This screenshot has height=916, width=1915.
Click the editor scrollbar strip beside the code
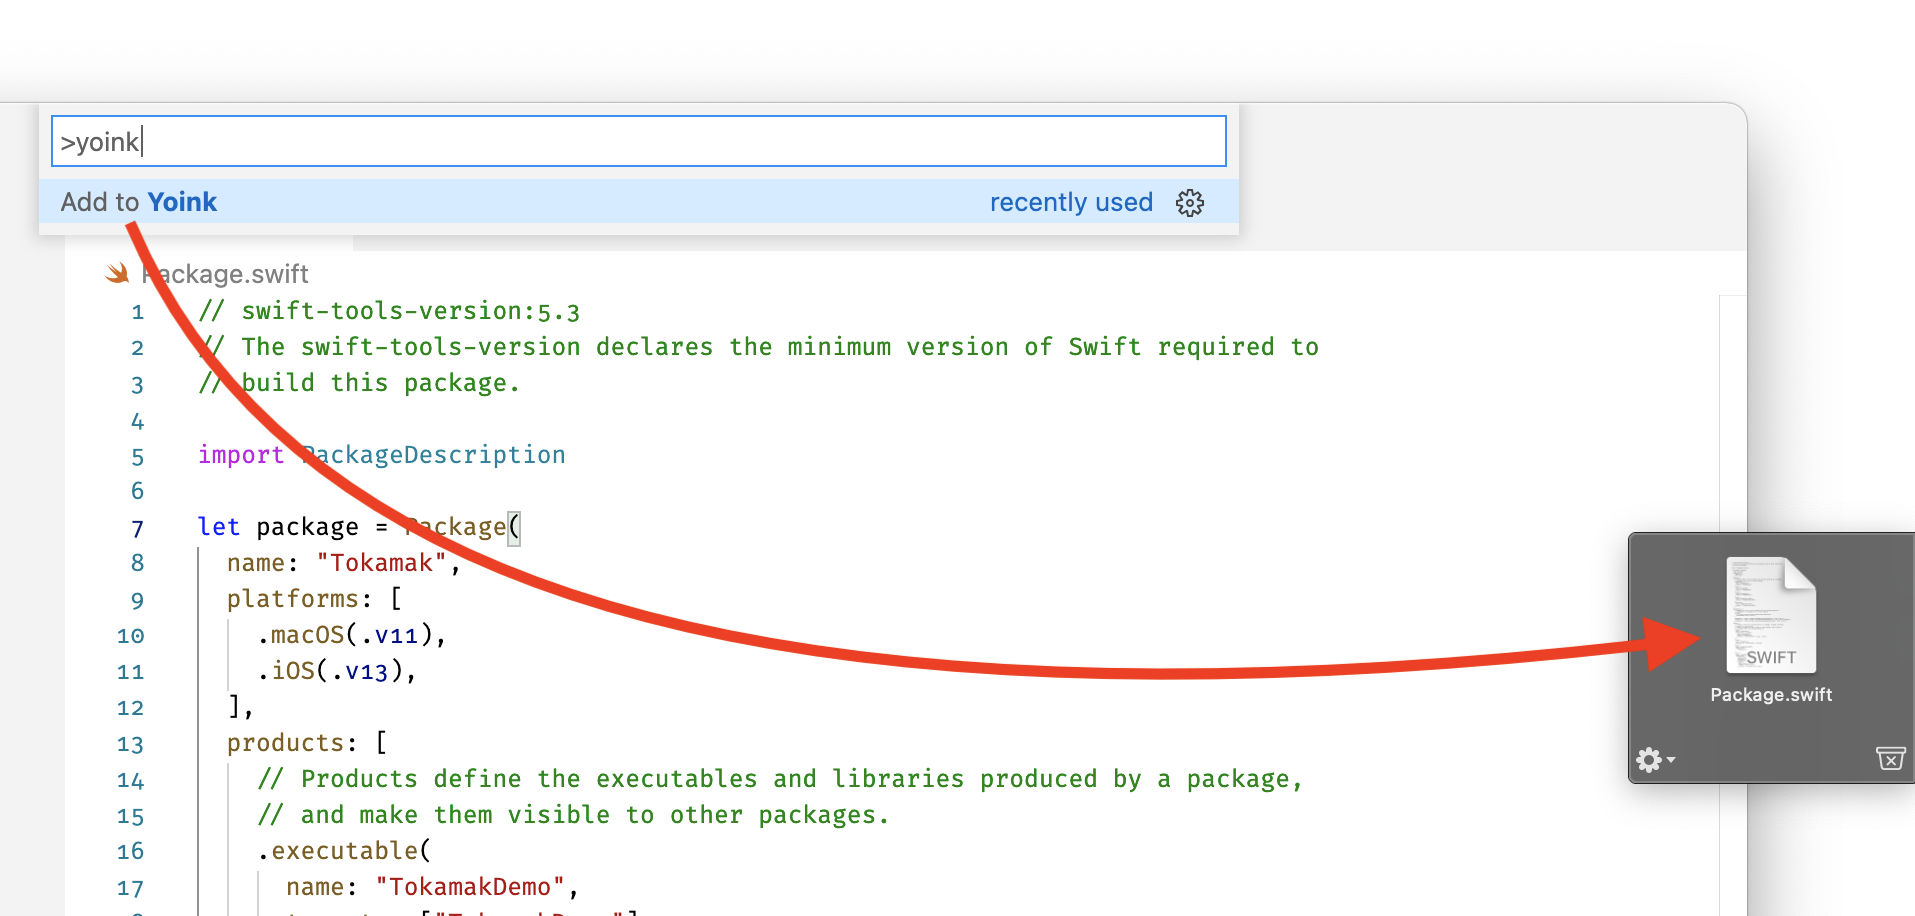(1732, 605)
